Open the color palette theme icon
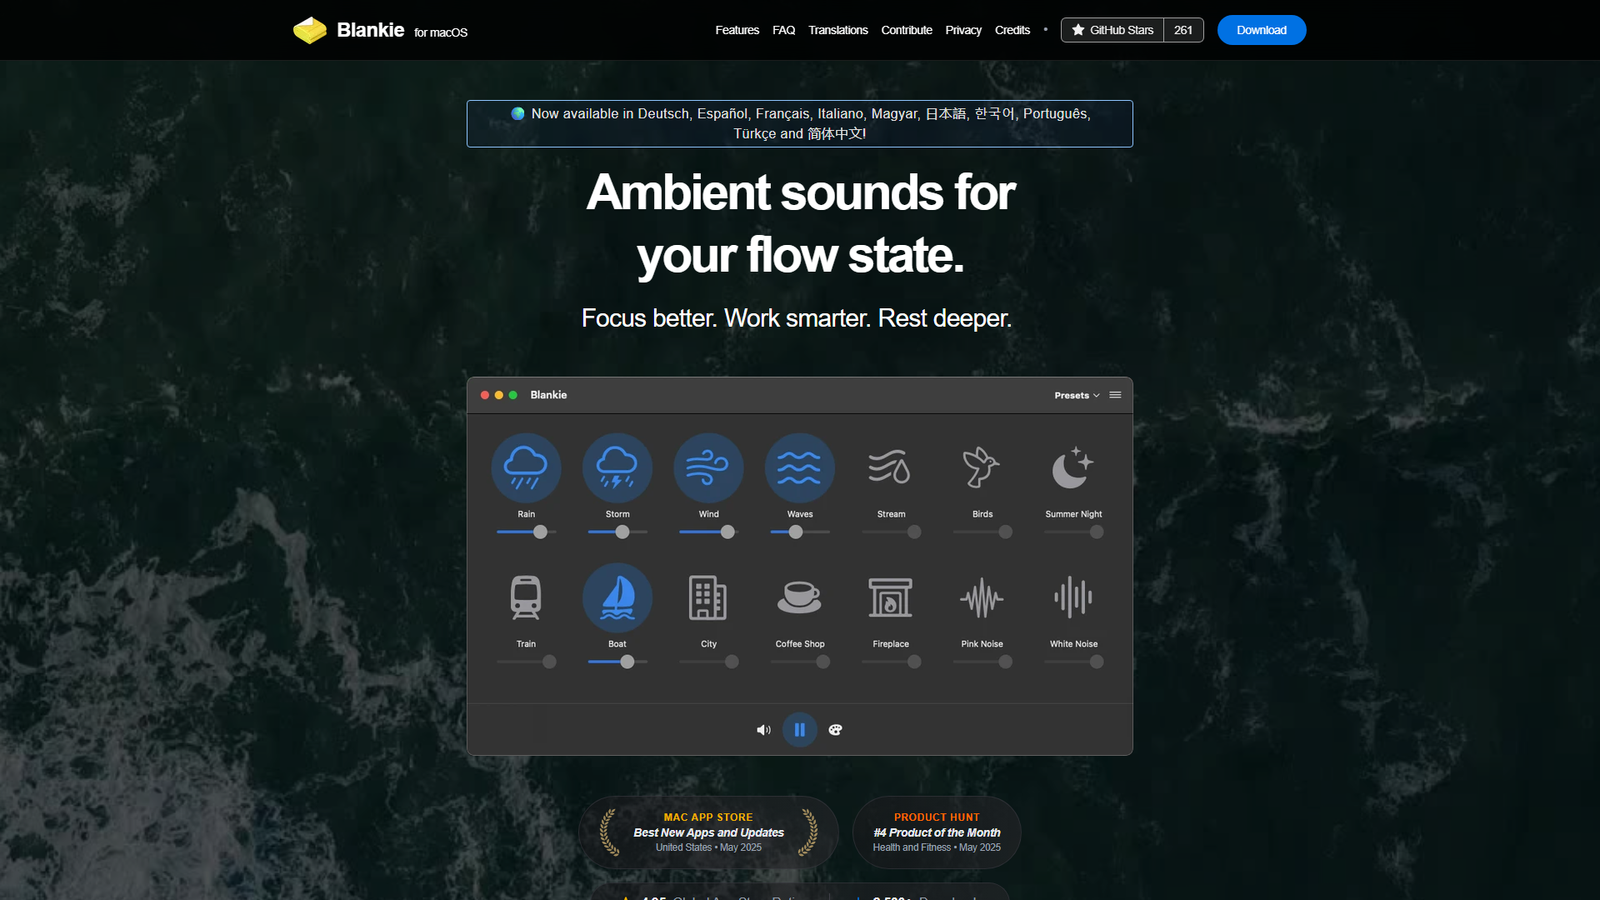Screen dimensions: 1600x900 point(836,730)
